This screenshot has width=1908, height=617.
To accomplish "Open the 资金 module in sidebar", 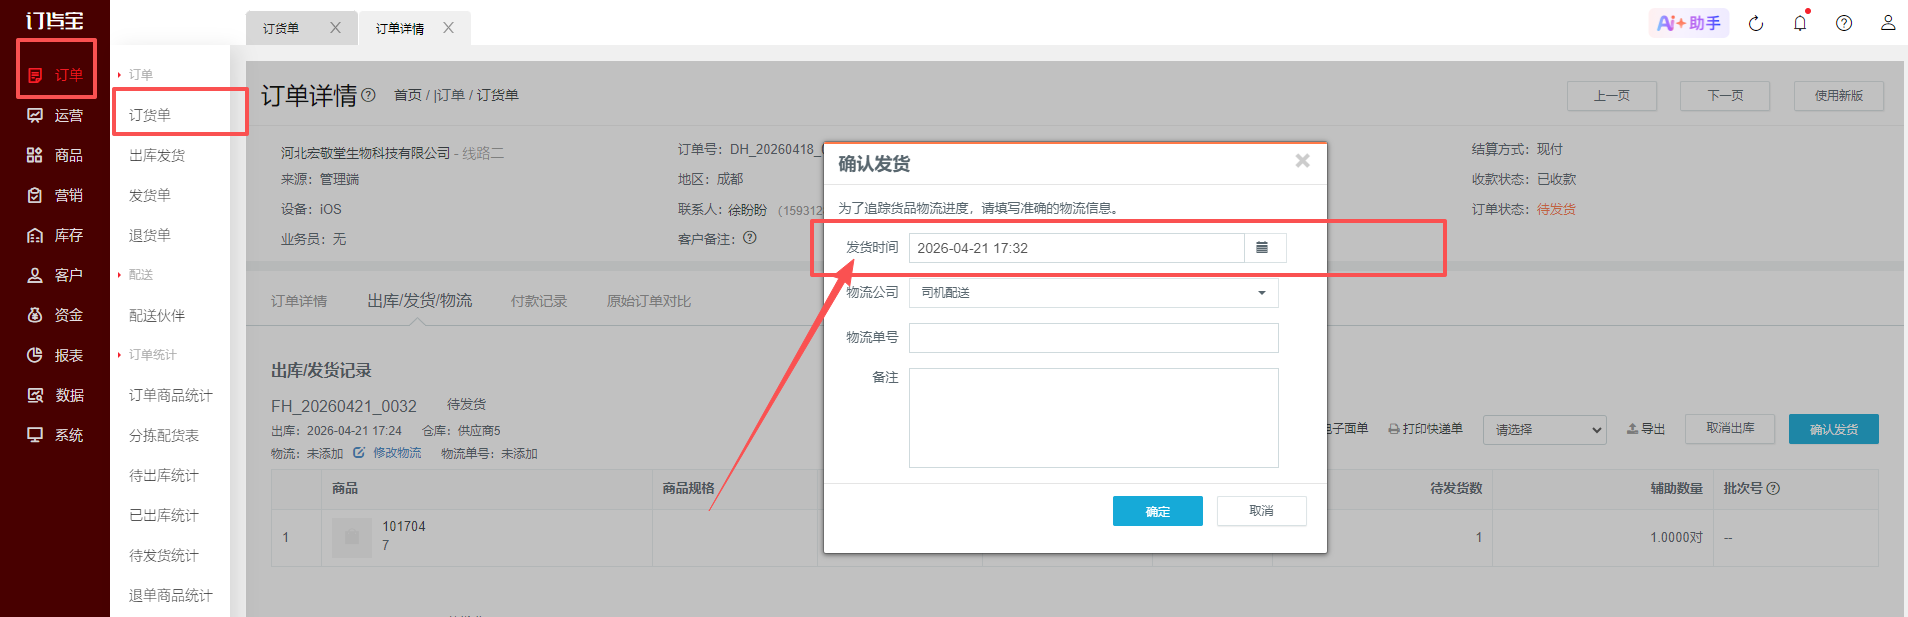I will [56, 315].
